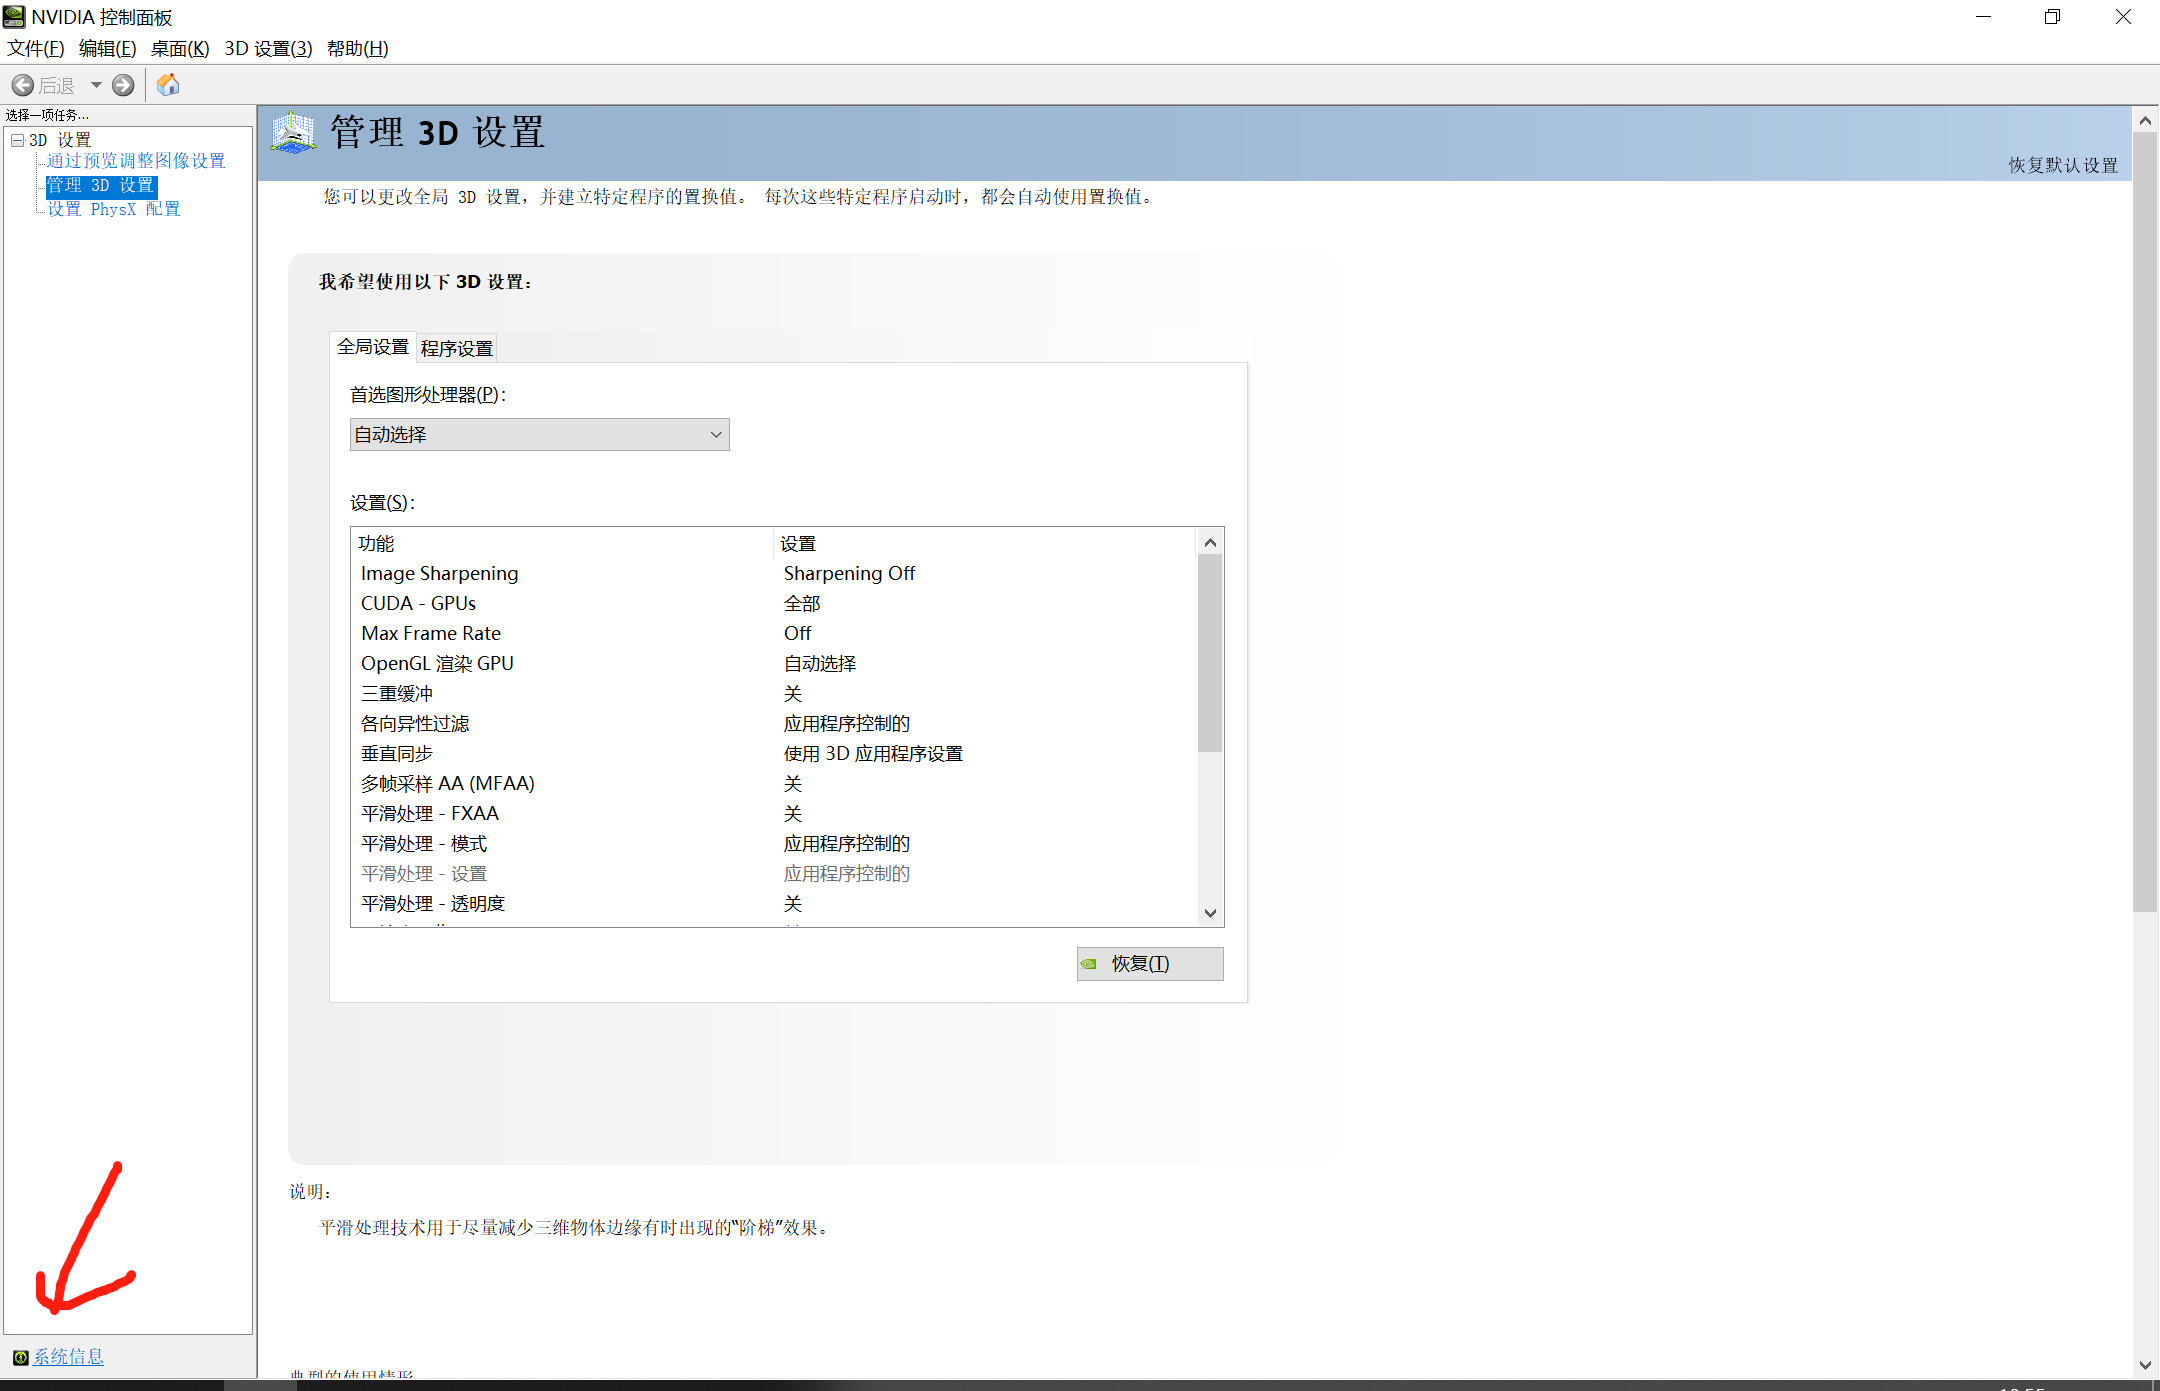
Task: Click the settings list scrollbar thumb
Action: click(1210, 653)
